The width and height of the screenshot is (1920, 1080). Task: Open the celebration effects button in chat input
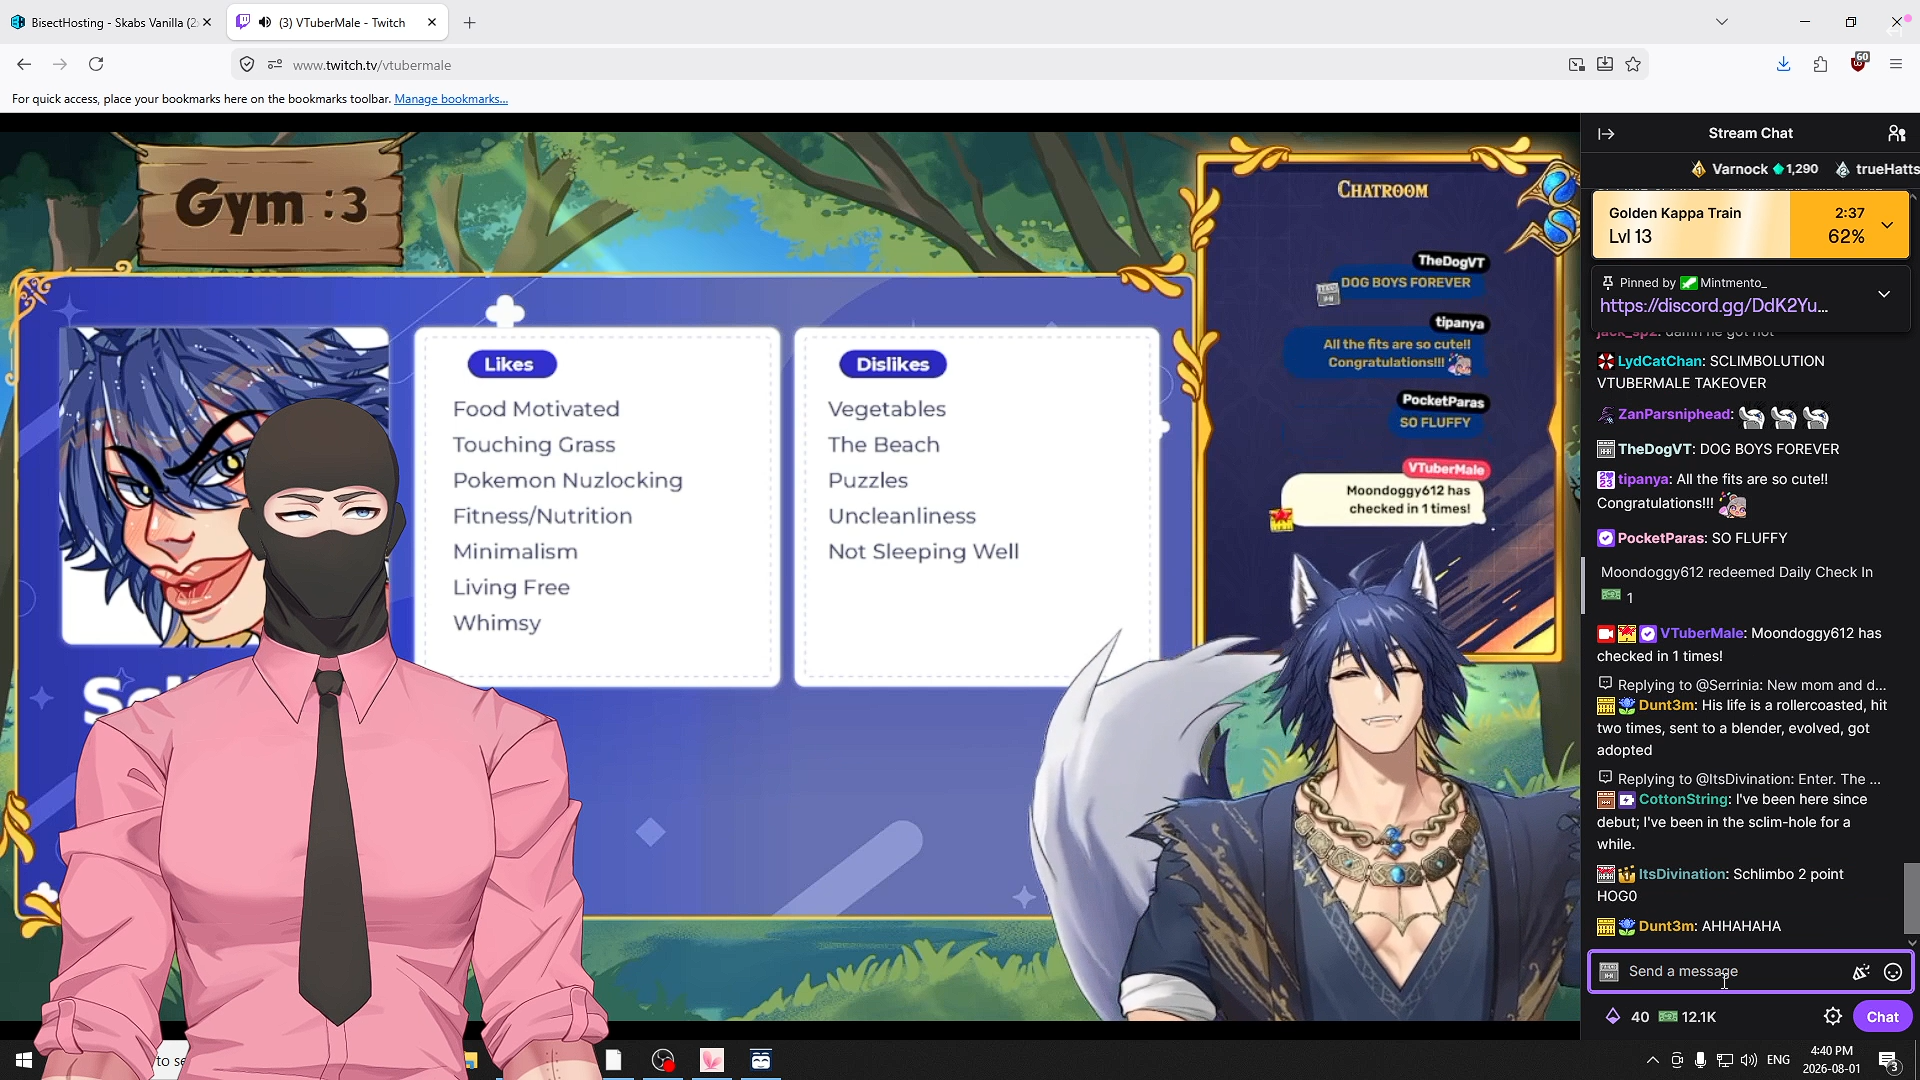1861,972
